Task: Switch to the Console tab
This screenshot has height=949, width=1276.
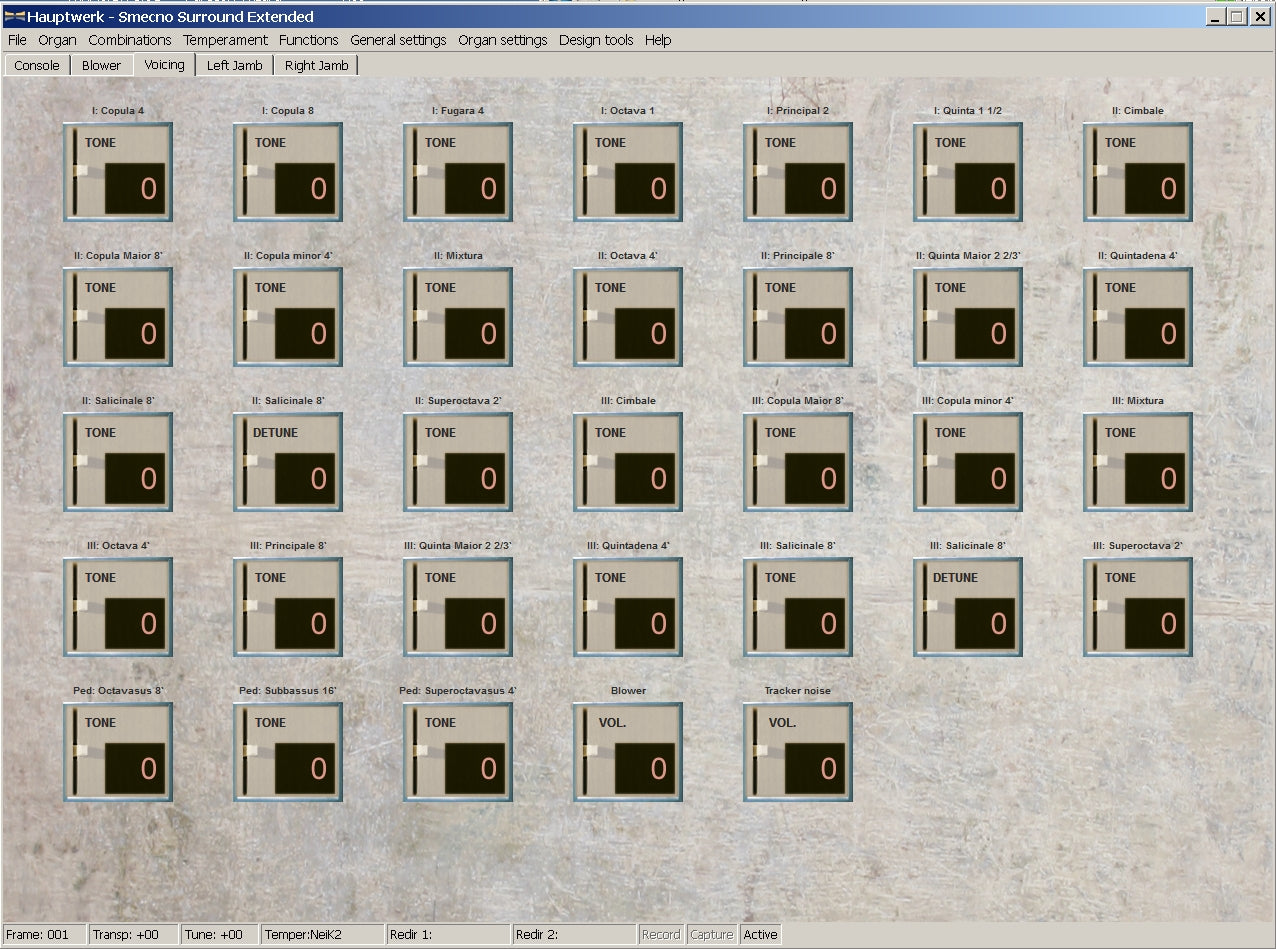Action: [37, 66]
